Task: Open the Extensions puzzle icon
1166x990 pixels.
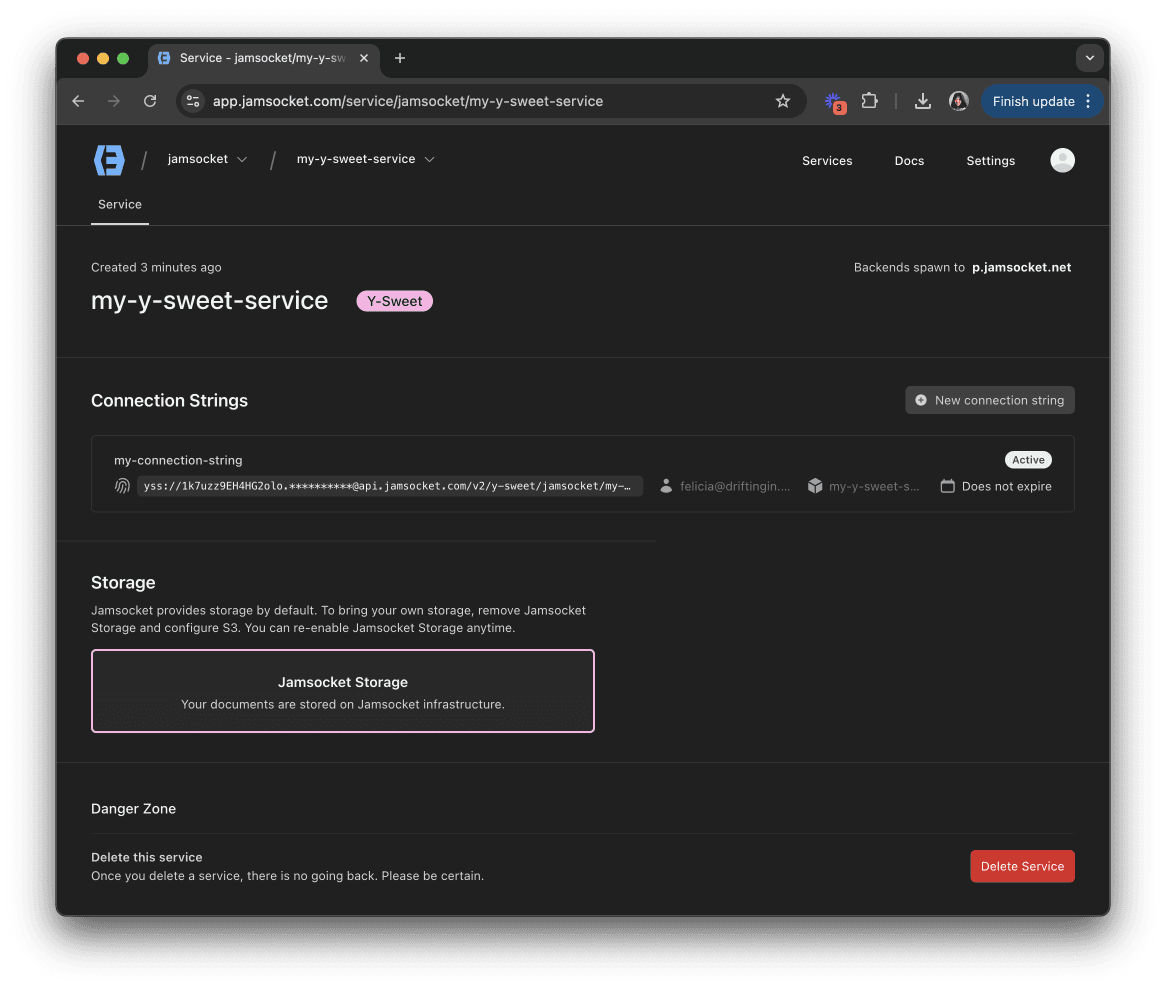Action: (x=869, y=101)
